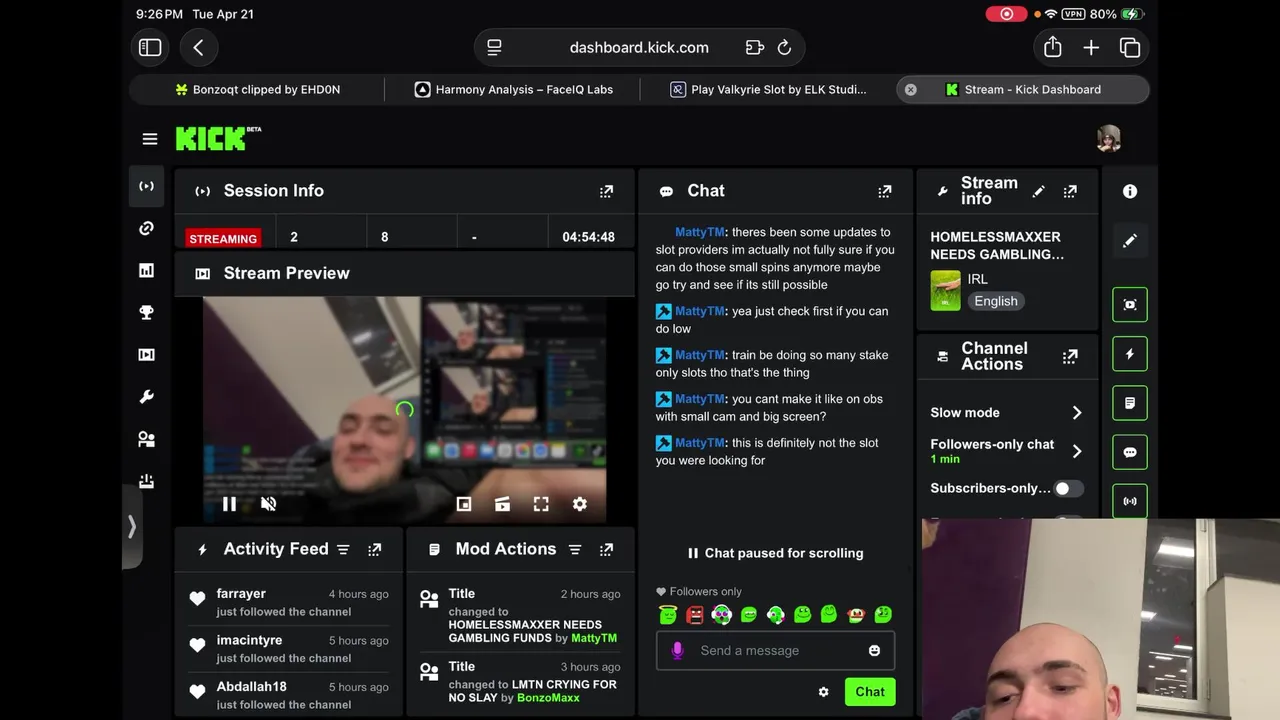Pop out the Stream info panel
The width and height of the screenshot is (1280, 720).
click(1070, 191)
